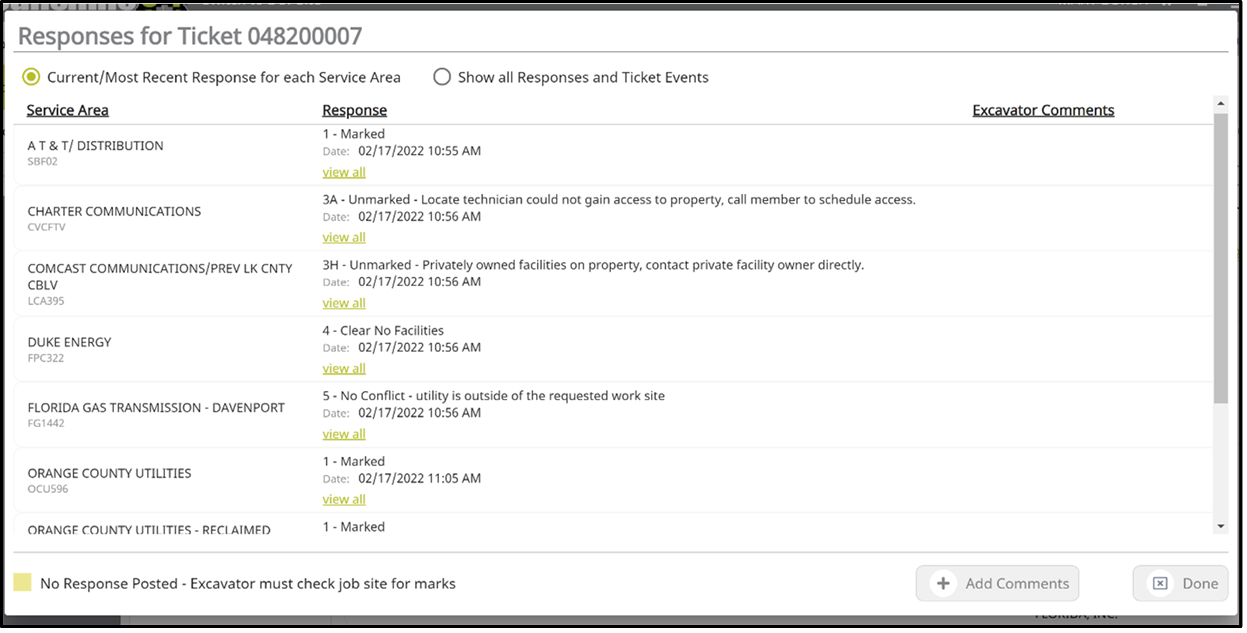Screen dimensions: 1247x633
Task: Click the FPC322 code
Action: click(45, 358)
